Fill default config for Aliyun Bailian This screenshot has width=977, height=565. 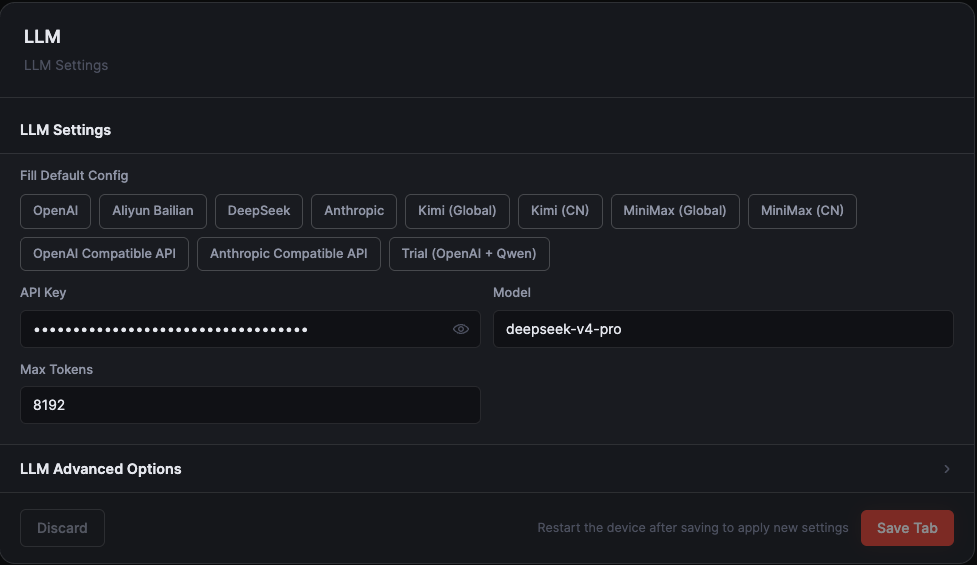coord(153,211)
